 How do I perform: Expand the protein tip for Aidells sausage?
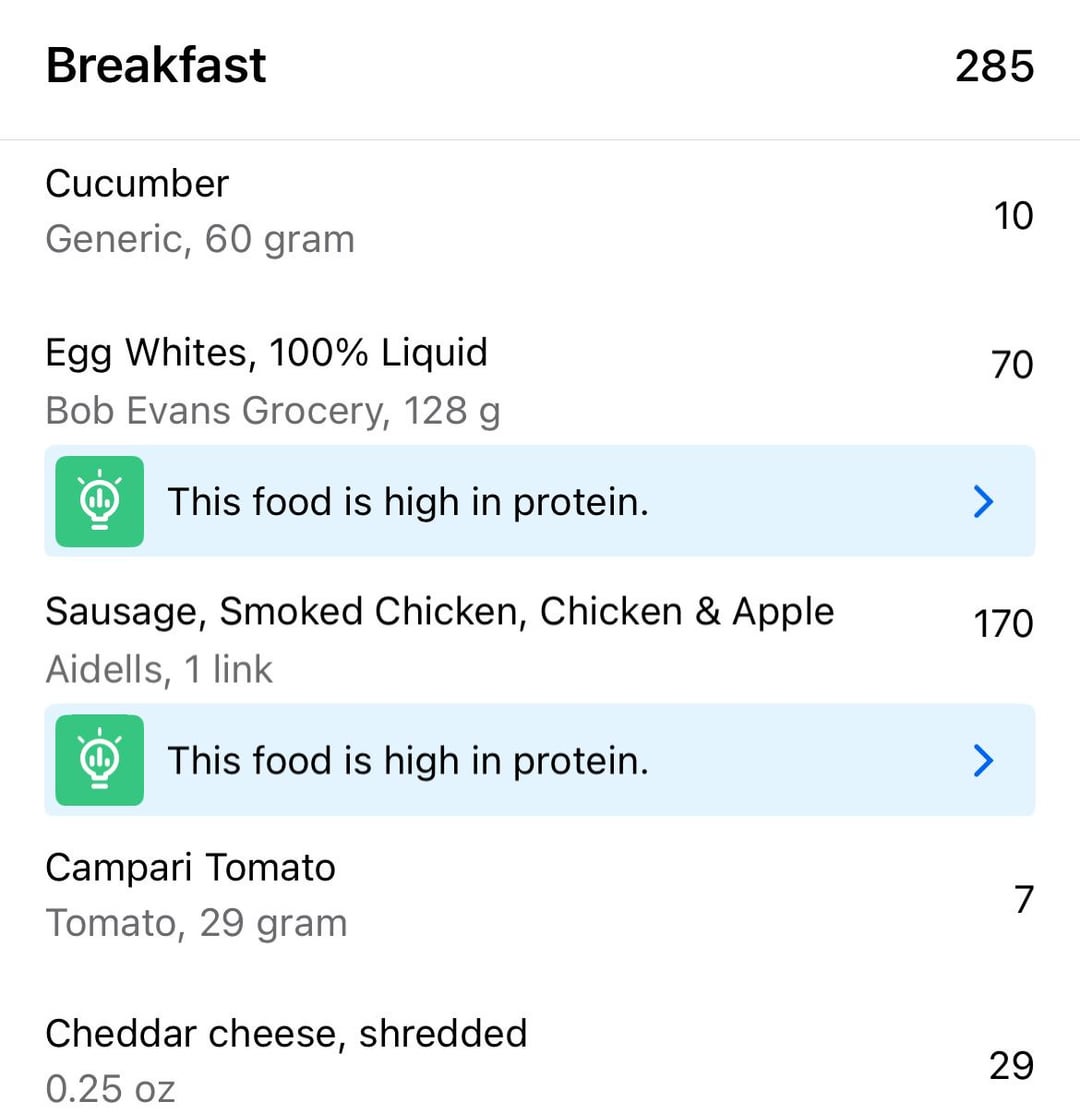click(983, 760)
